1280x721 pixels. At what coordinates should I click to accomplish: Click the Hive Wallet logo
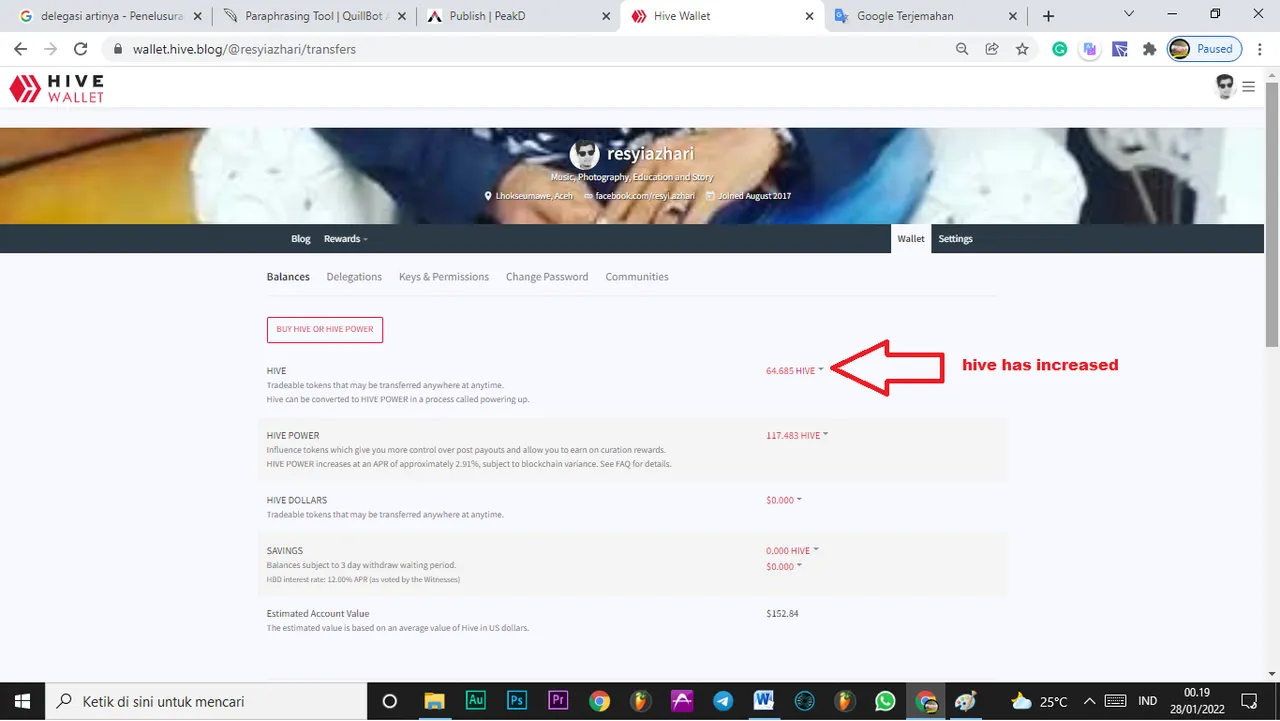[x=57, y=89]
